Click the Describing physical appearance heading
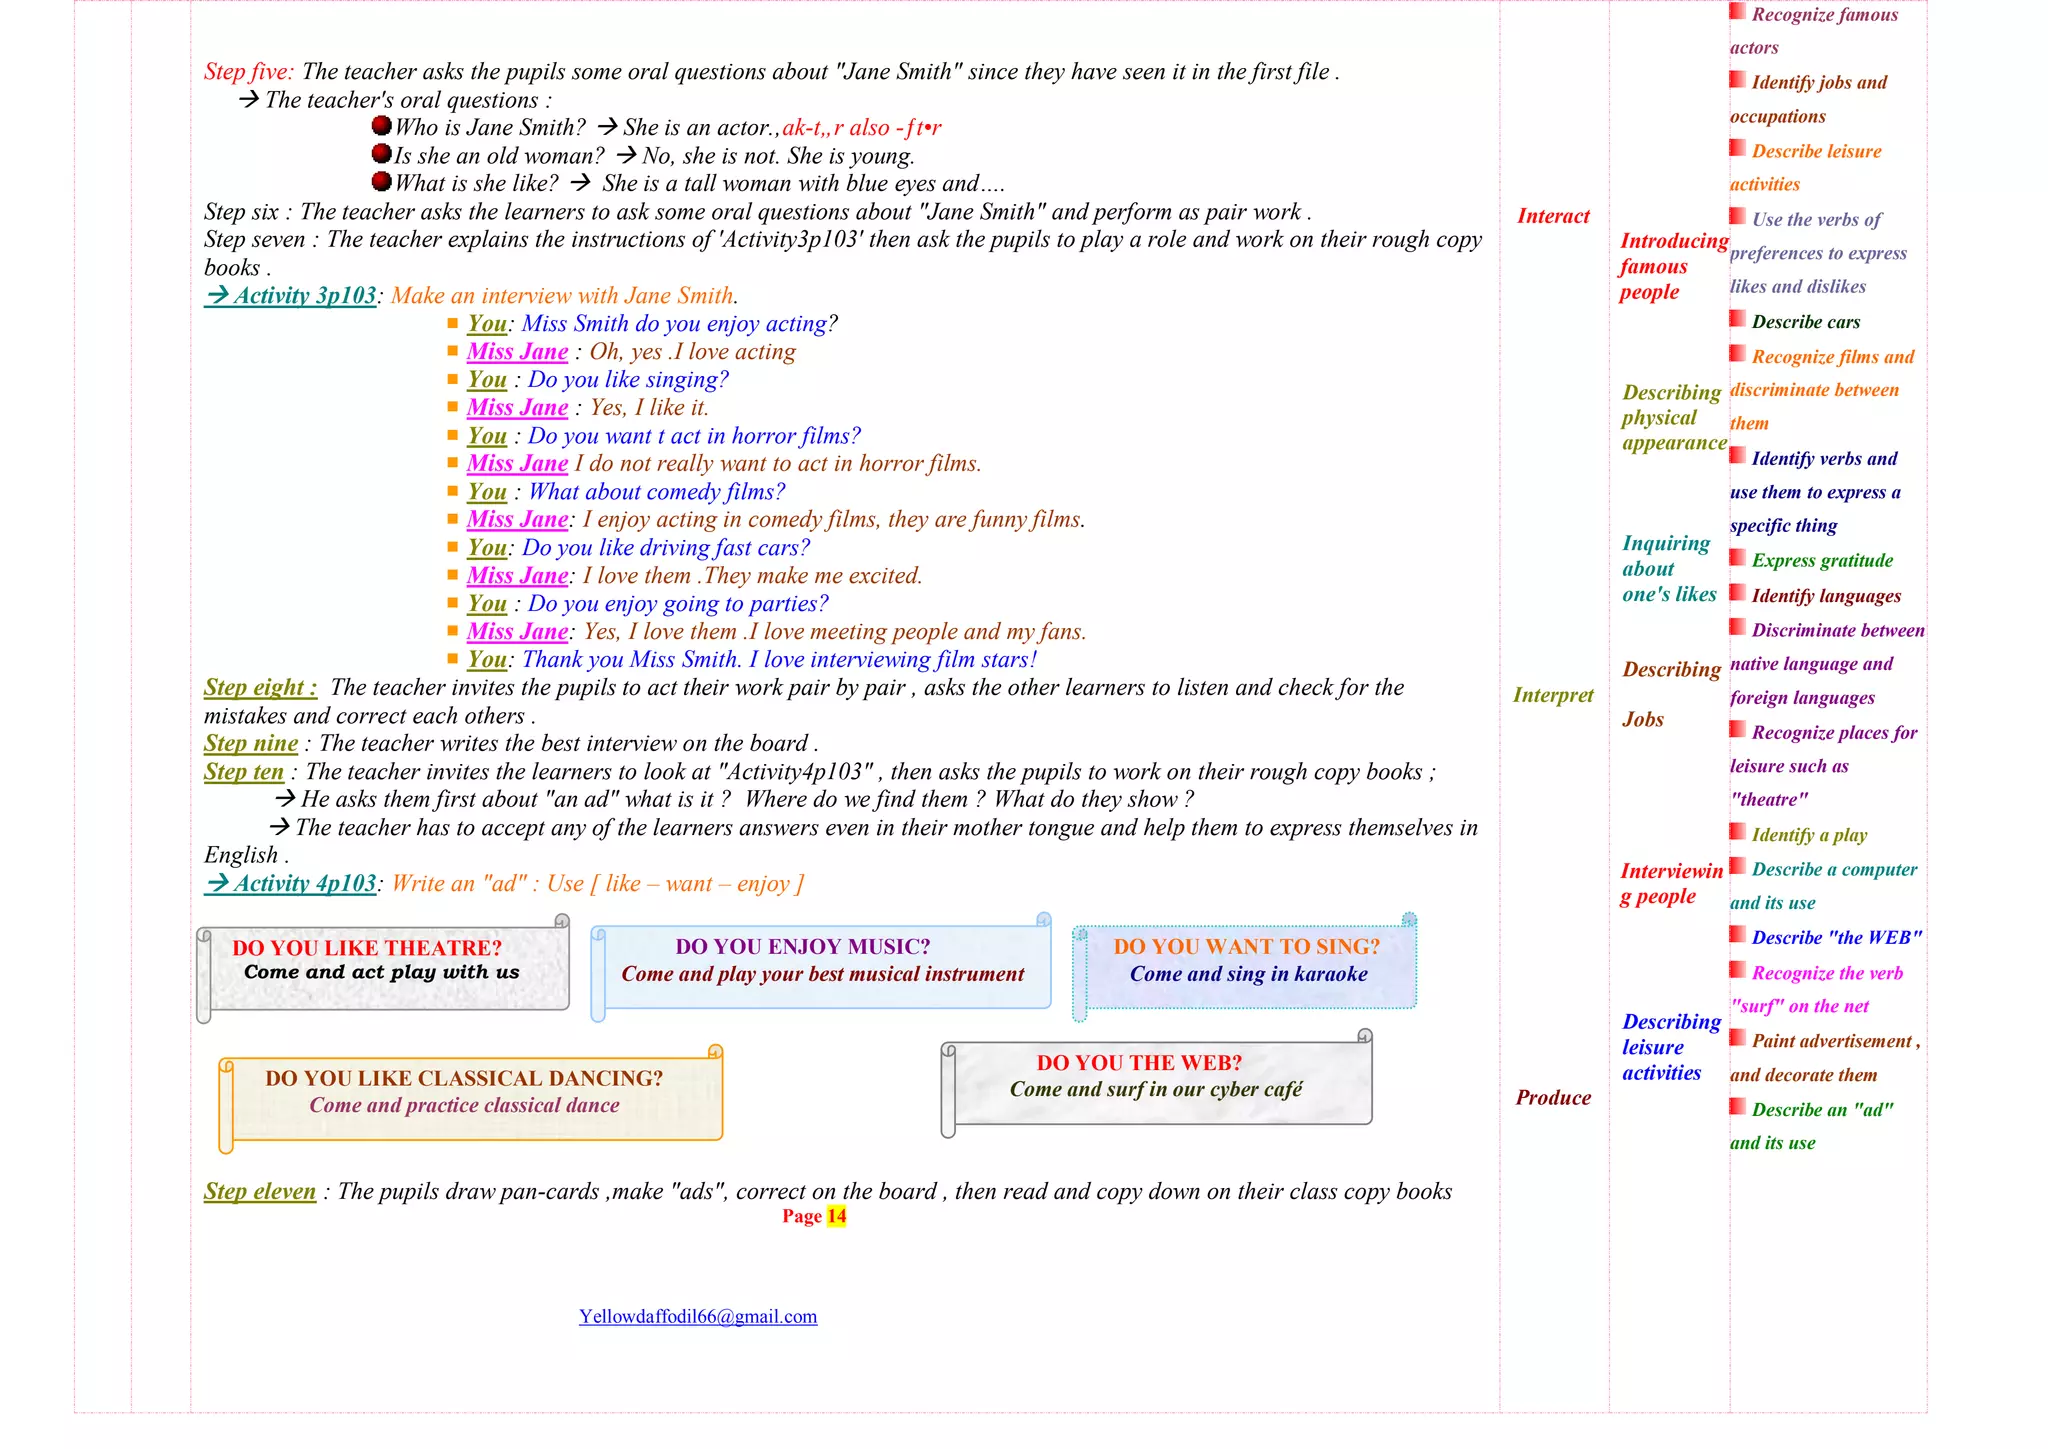The image size is (2048, 1449). pyautogui.click(x=1674, y=417)
